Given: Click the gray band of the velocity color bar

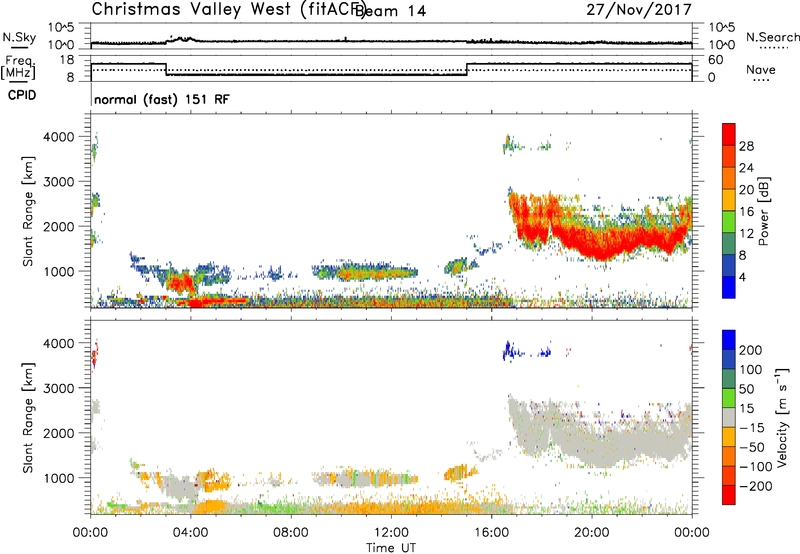Looking at the screenshot, I should click(x=729, y=418).
